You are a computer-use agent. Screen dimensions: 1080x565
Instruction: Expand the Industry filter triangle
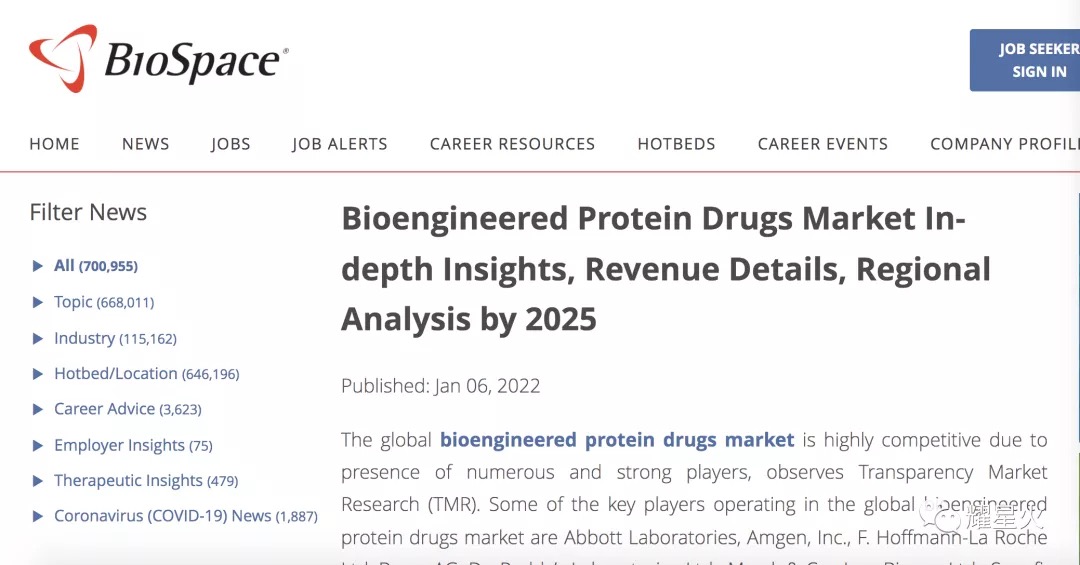[x=38, y=338]
